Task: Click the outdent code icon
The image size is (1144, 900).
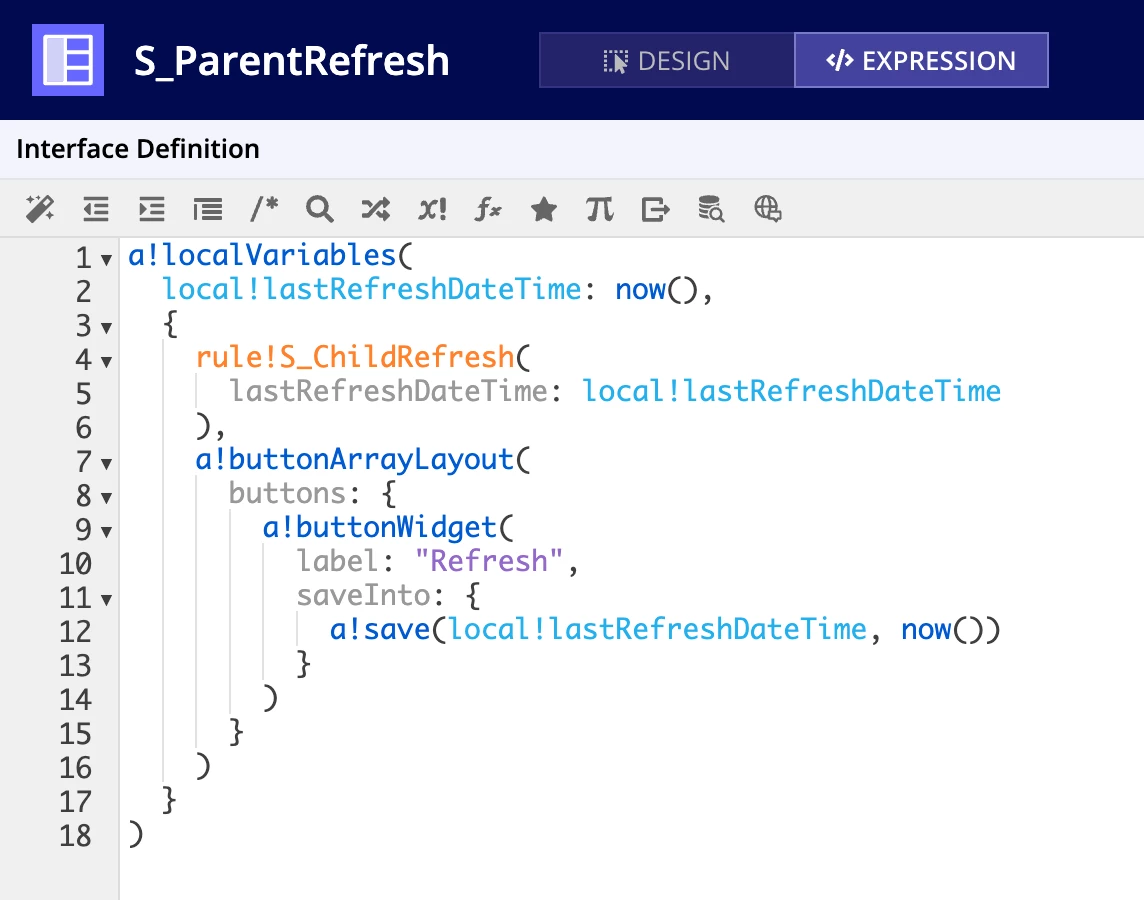Action: (96, 209)
